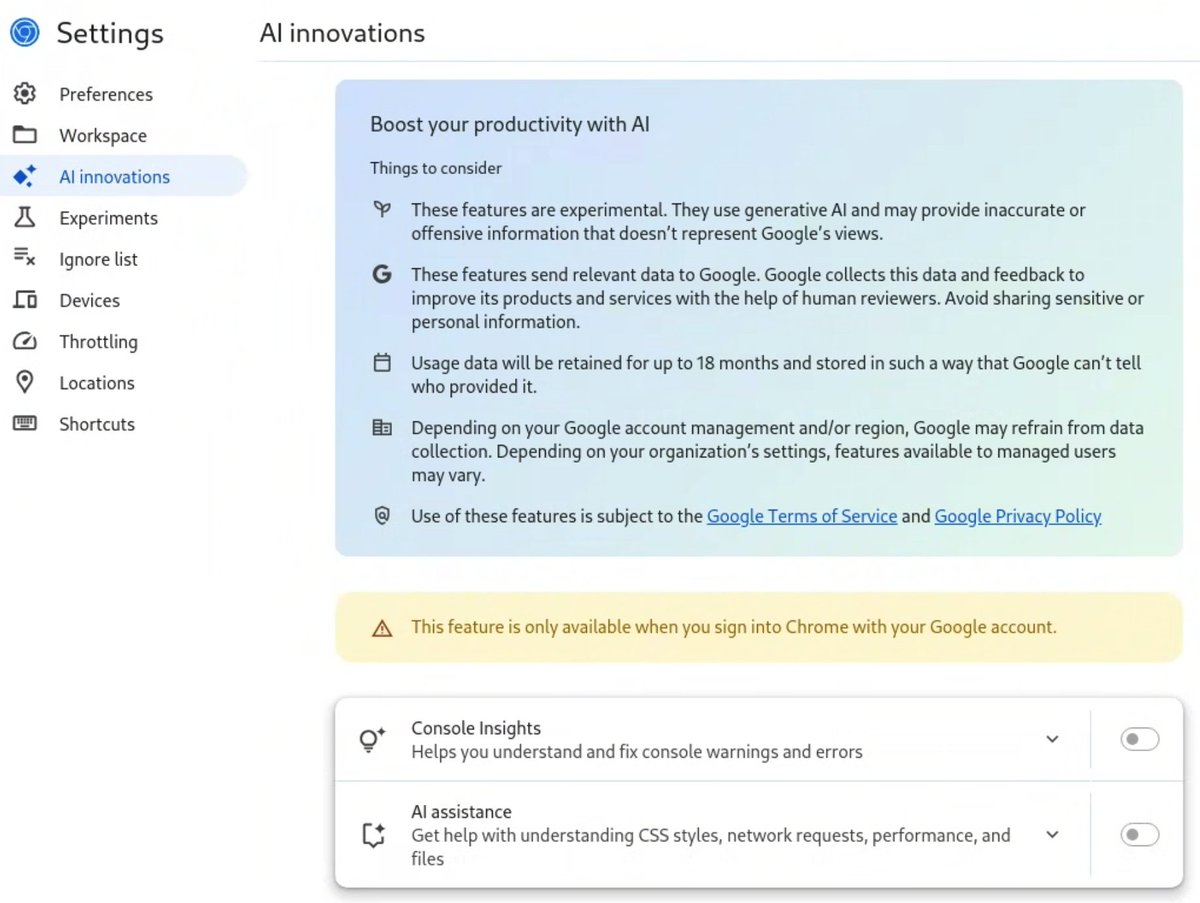
Task: Enable the AI assistance toggle
Action: [1139, 834]
